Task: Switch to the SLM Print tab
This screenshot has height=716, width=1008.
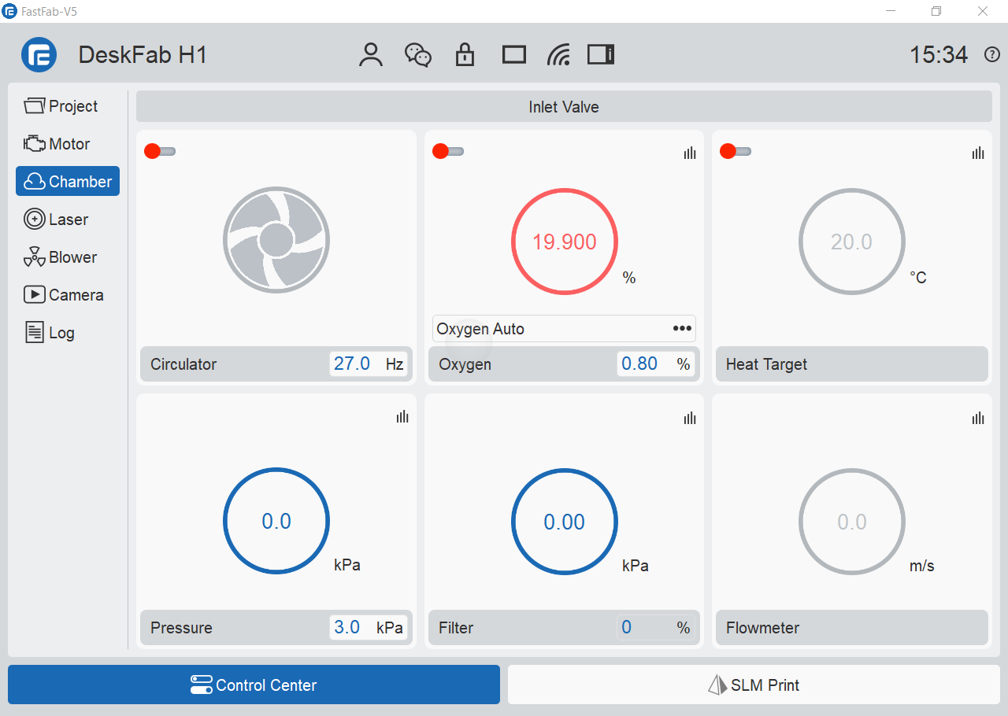Action: point(753,685)
